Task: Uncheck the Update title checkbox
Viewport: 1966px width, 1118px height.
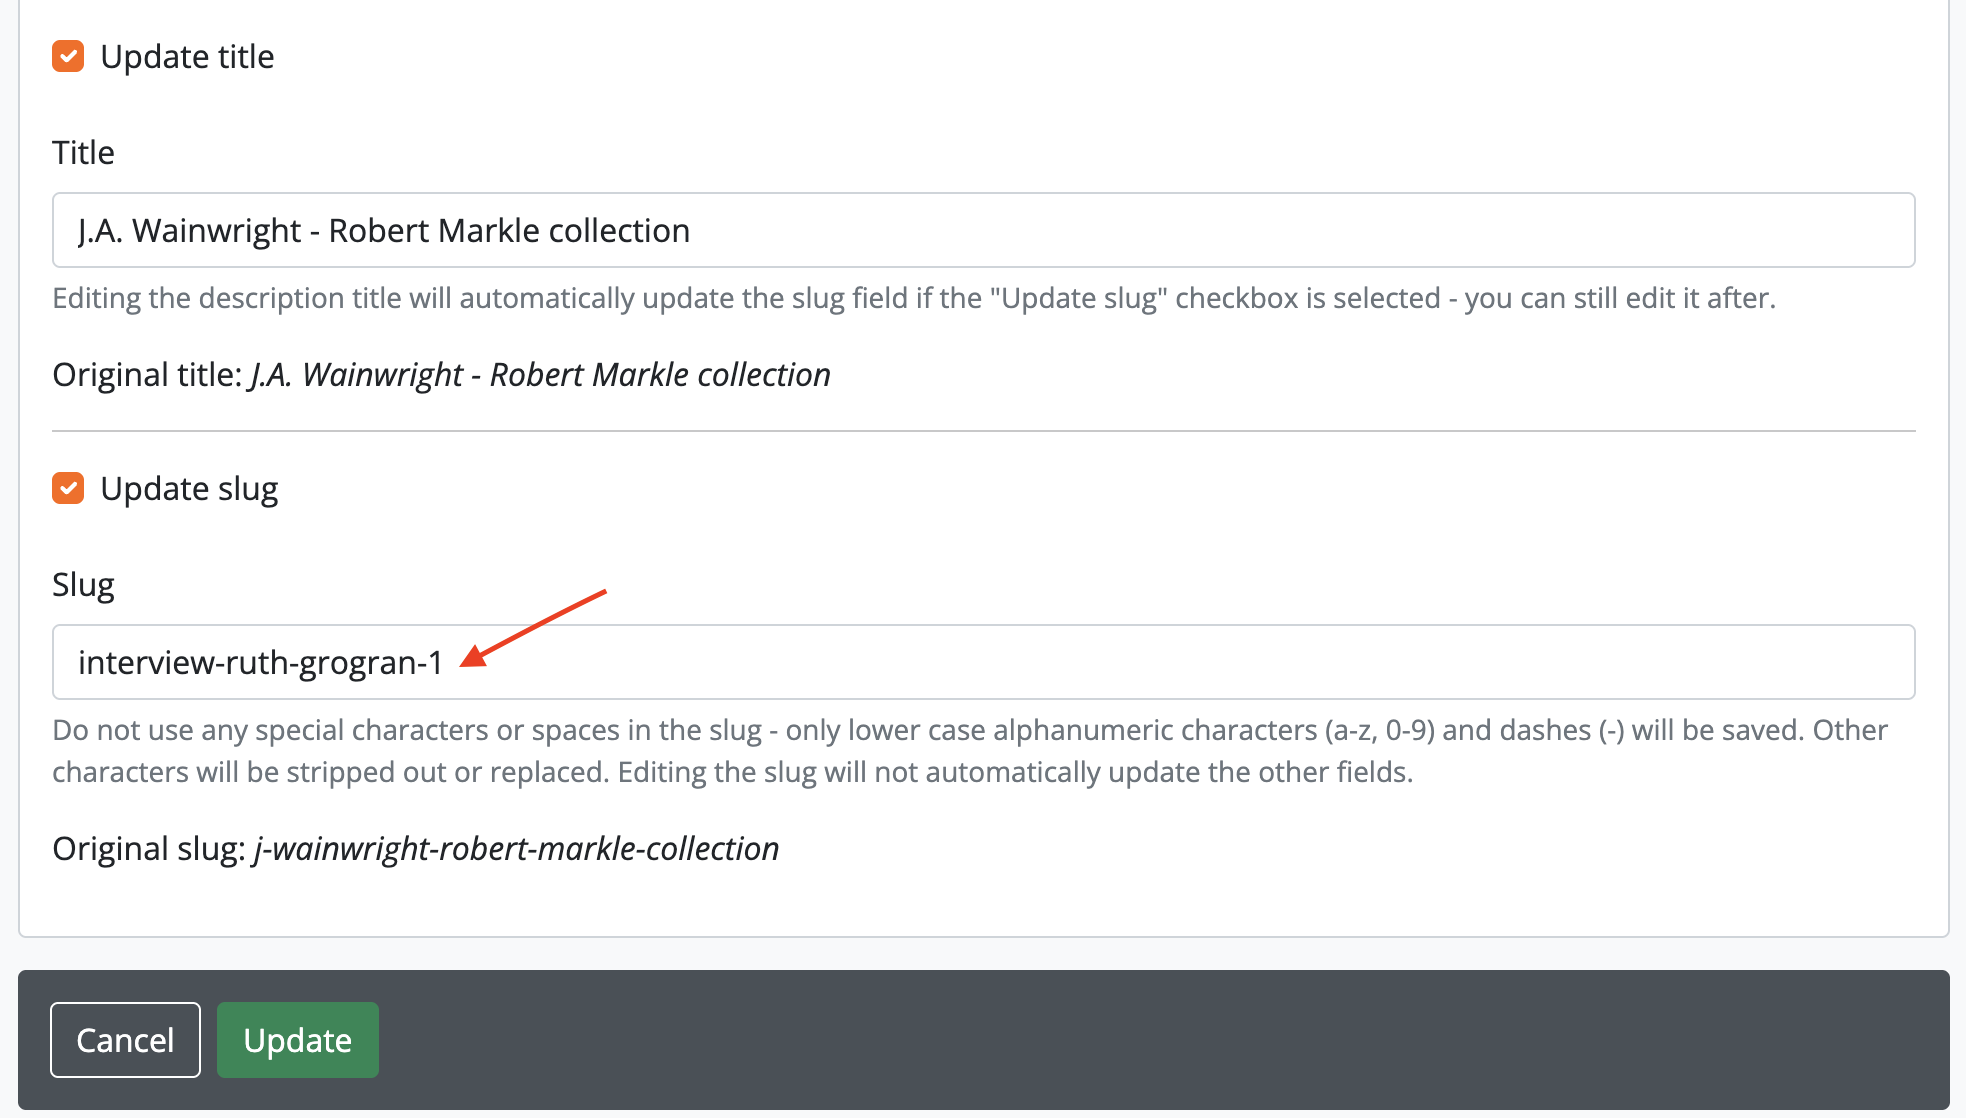Action: (68, 56)
